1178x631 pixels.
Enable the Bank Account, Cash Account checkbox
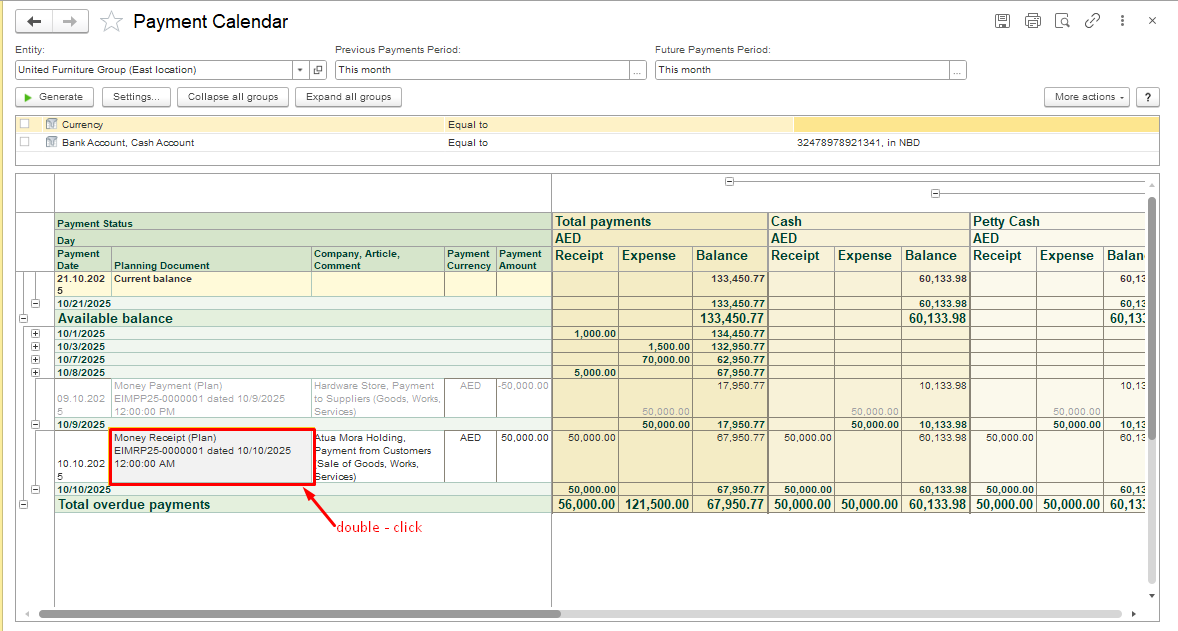pos(25,142)
